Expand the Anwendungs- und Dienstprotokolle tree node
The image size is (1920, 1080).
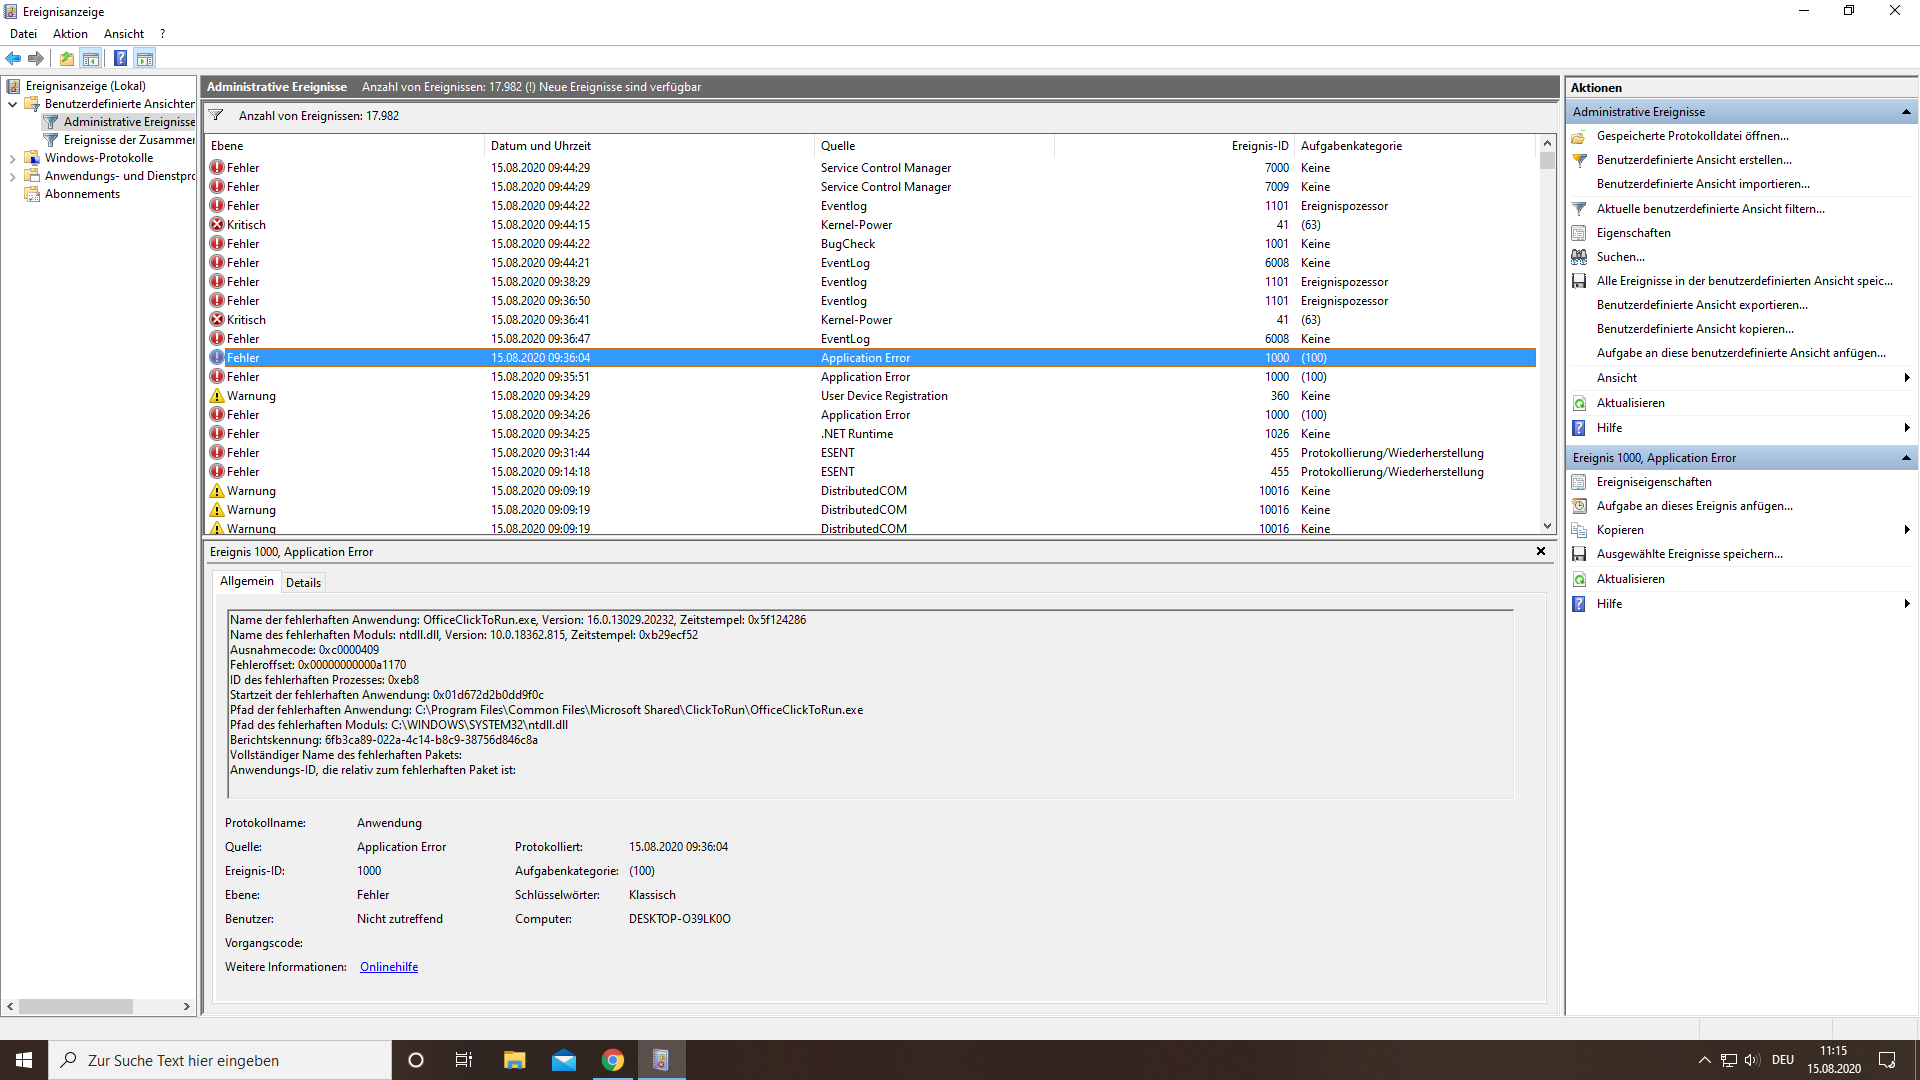pyautogui.click(x=12, y=176)
